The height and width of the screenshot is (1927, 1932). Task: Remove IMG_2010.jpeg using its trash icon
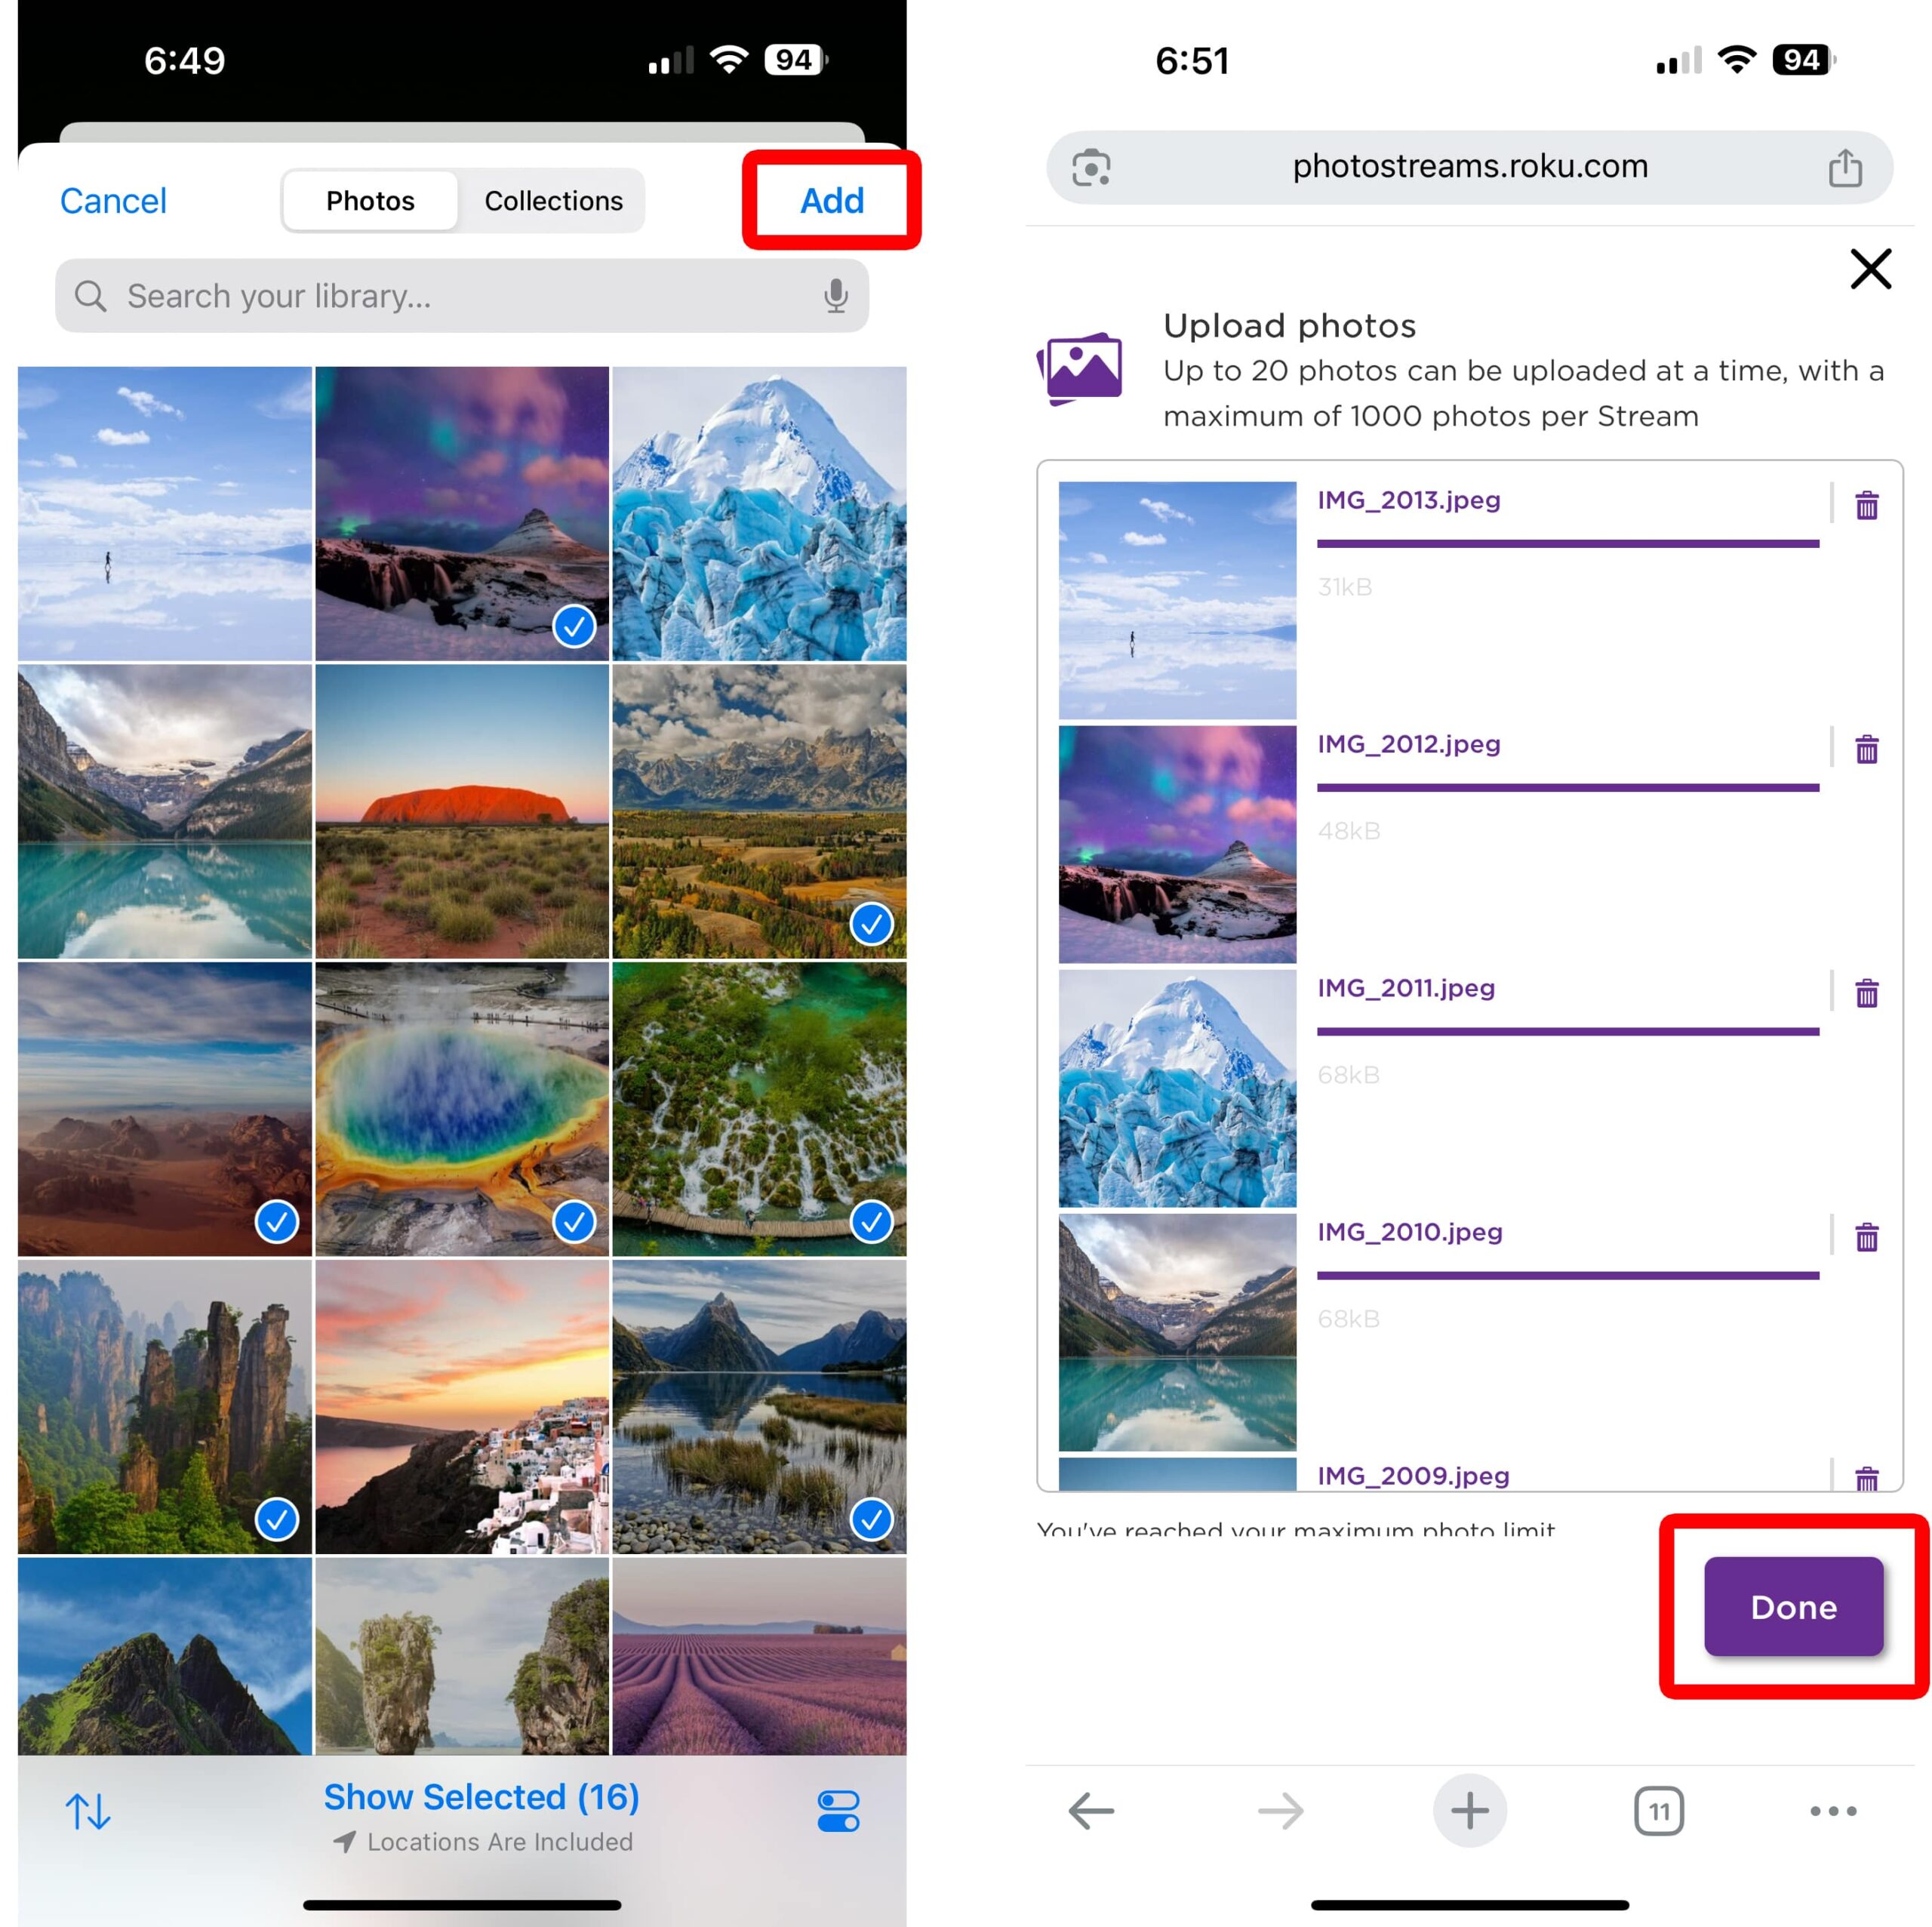coord(1865,1237)
